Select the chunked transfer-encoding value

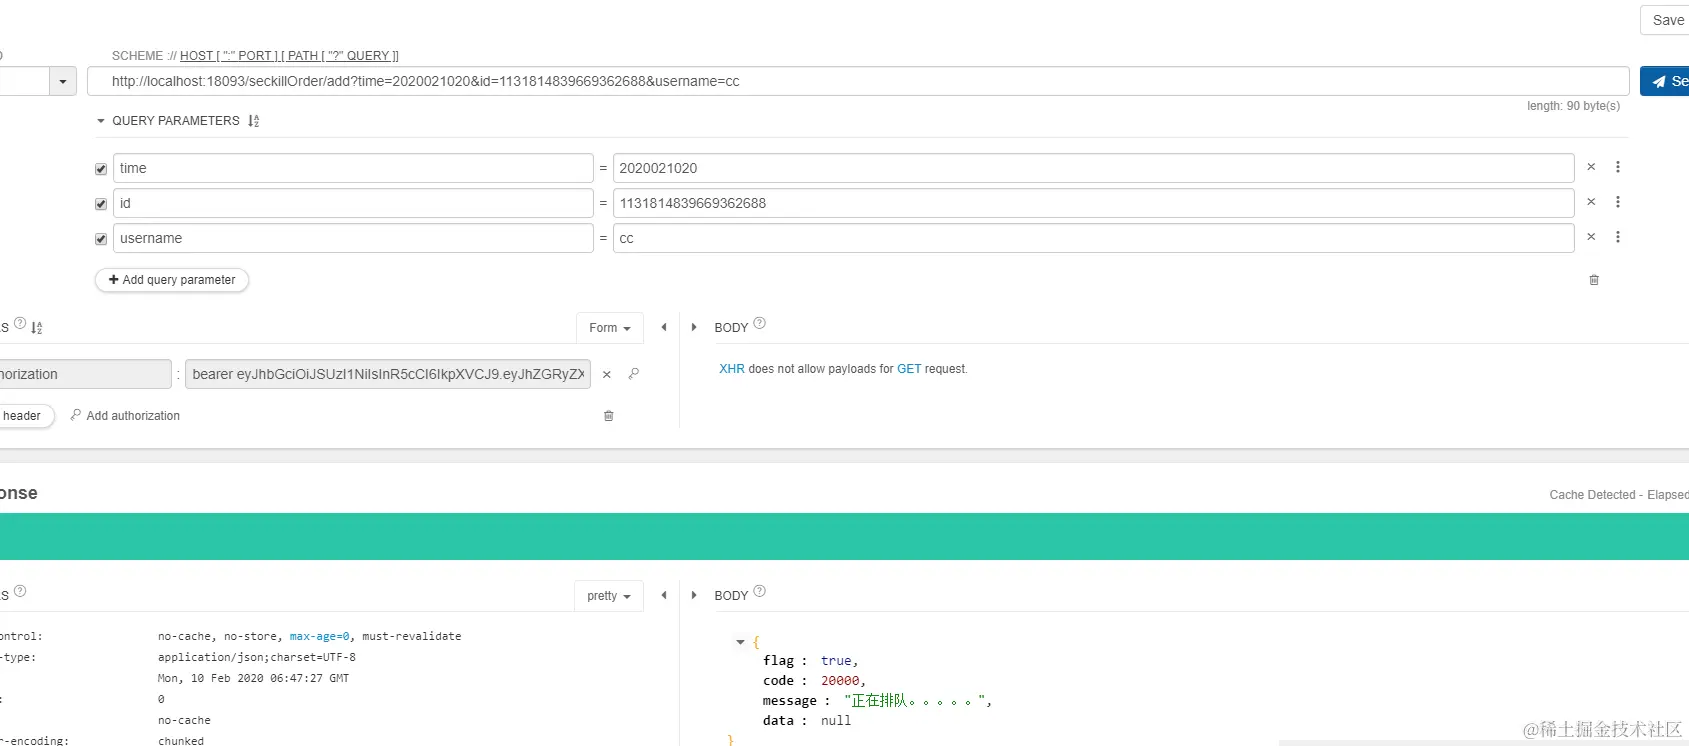[181, 741]
